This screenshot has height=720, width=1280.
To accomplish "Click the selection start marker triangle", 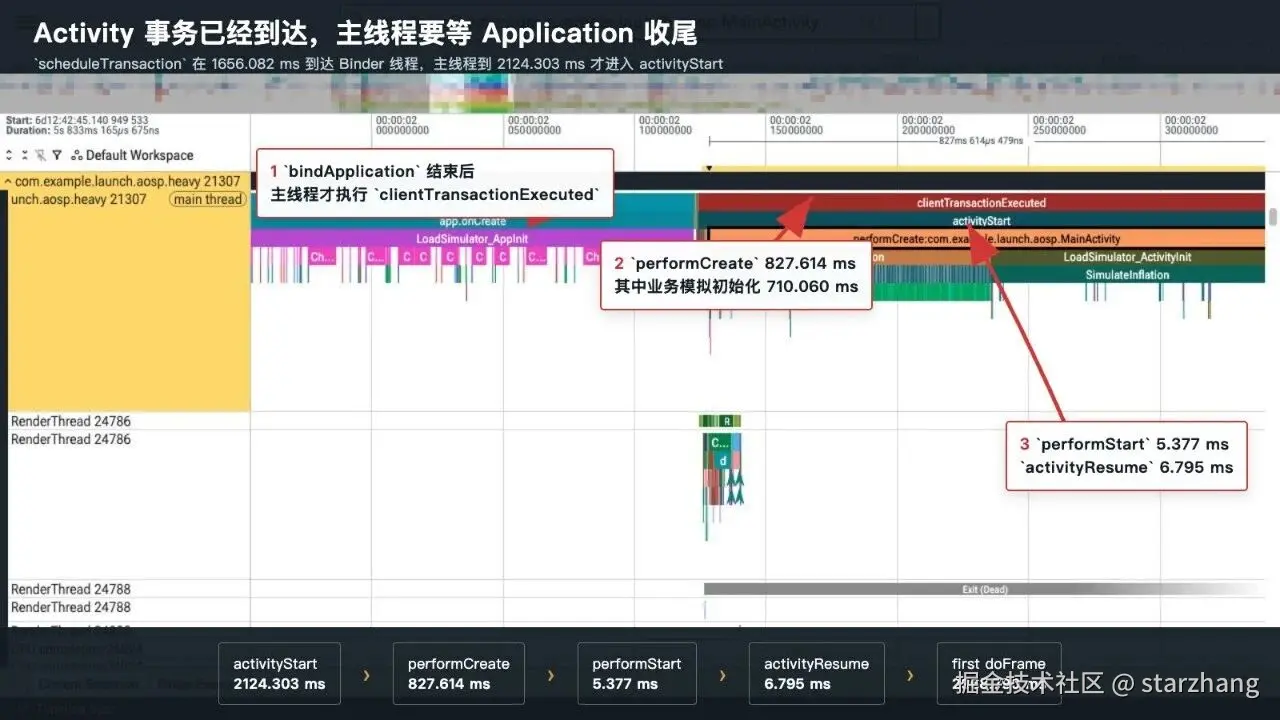I will (709, 168).
